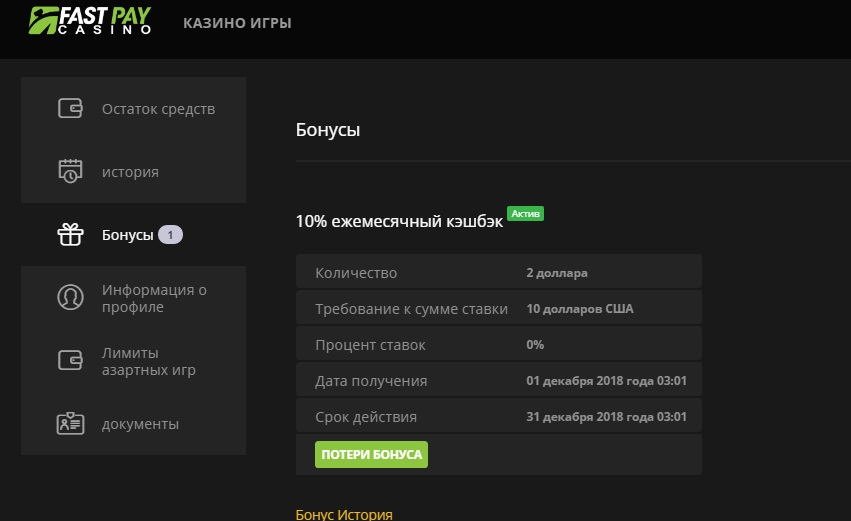The image size is (851, 521).
Task: Click the ID card documents icon
Action: [70, 424]
